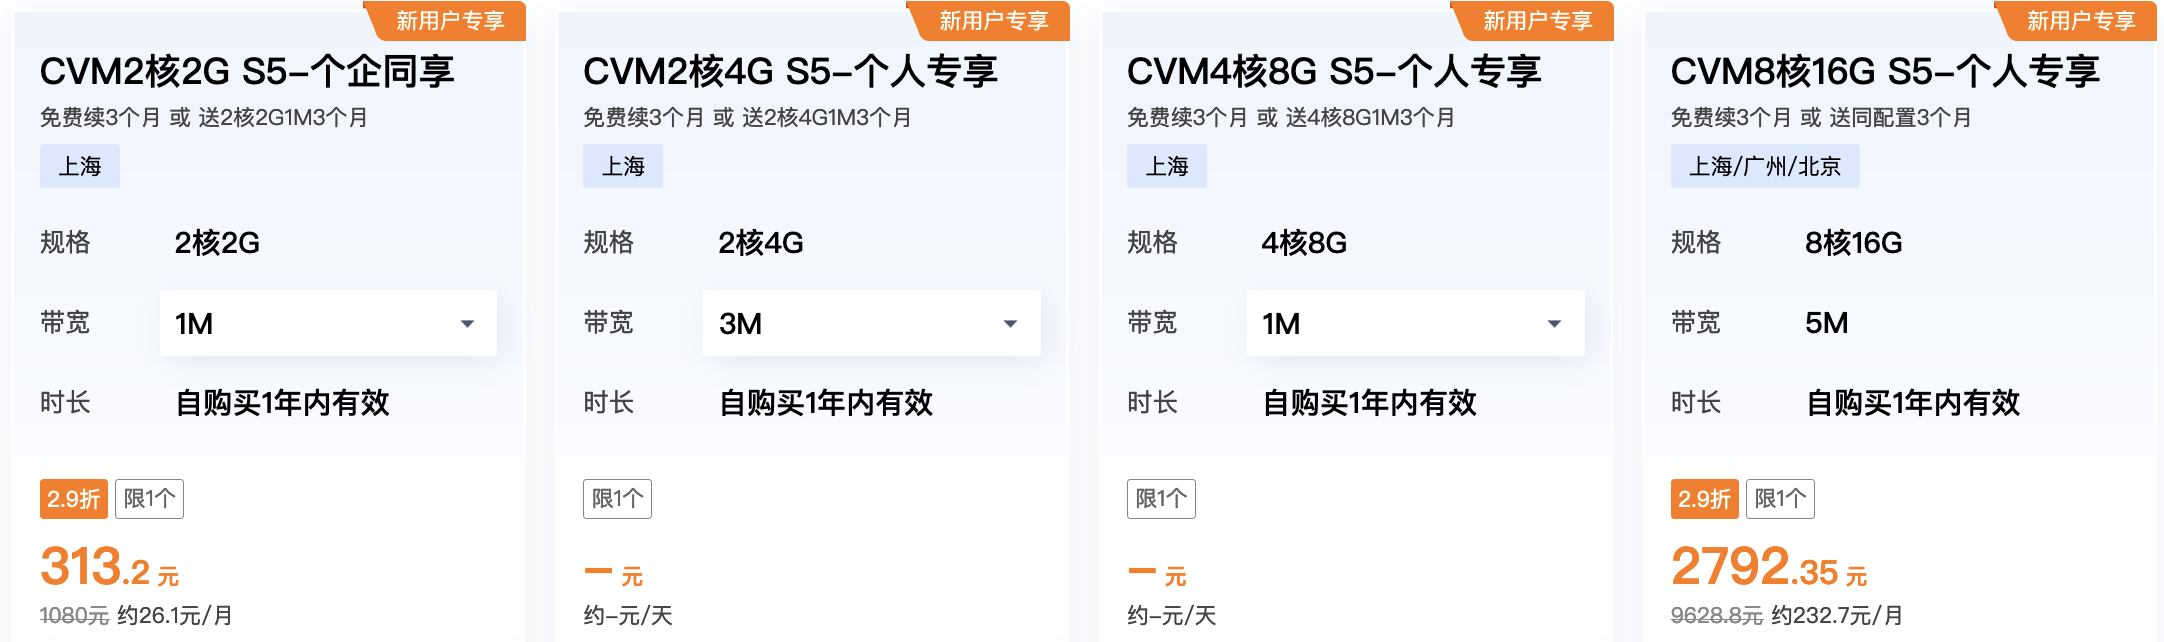Click the 313.2元 price

pos(109,568)
